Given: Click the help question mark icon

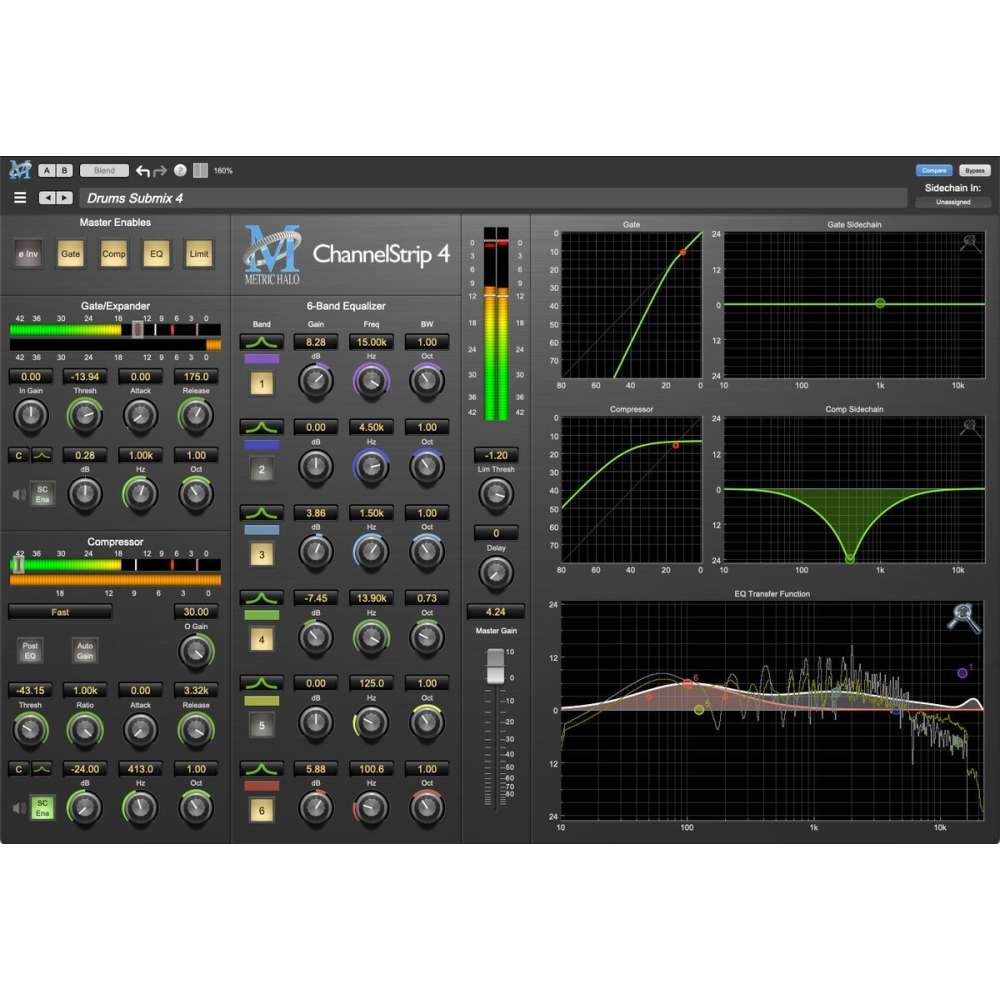Looking at the screenshot, I should click(178, 170).
